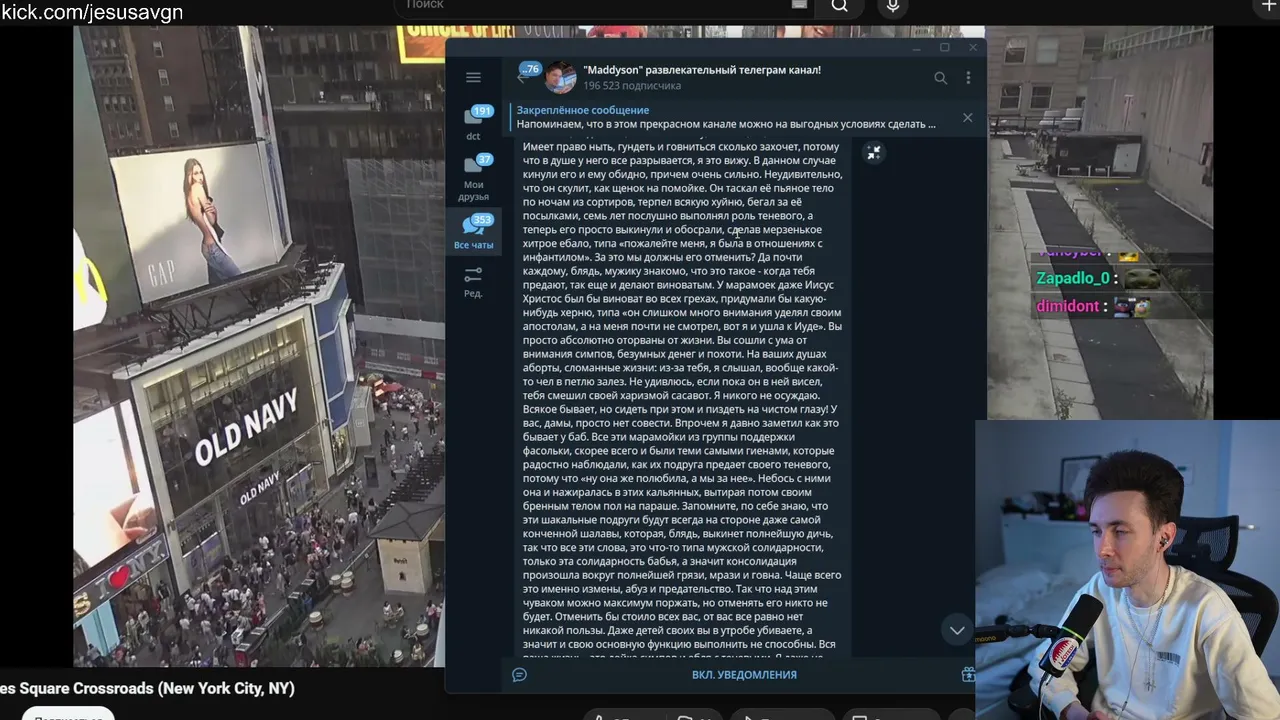Open the pinned message 'Закреплённое сообщение'
The width and height of the screenshot is (1280, 720).
click(x=727, y=117)
